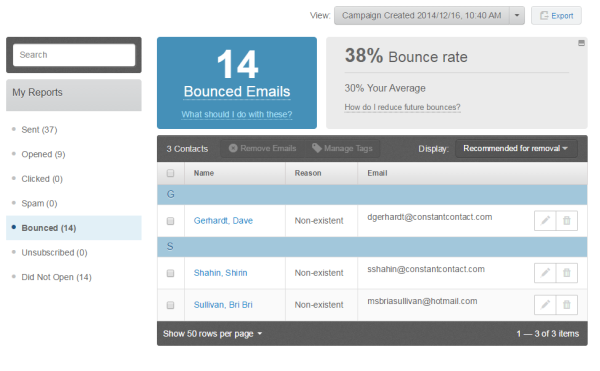The image size is (600, 371).
Task: Tick the select-all checkbox in the table header
Action: click(x=170, y=173)
